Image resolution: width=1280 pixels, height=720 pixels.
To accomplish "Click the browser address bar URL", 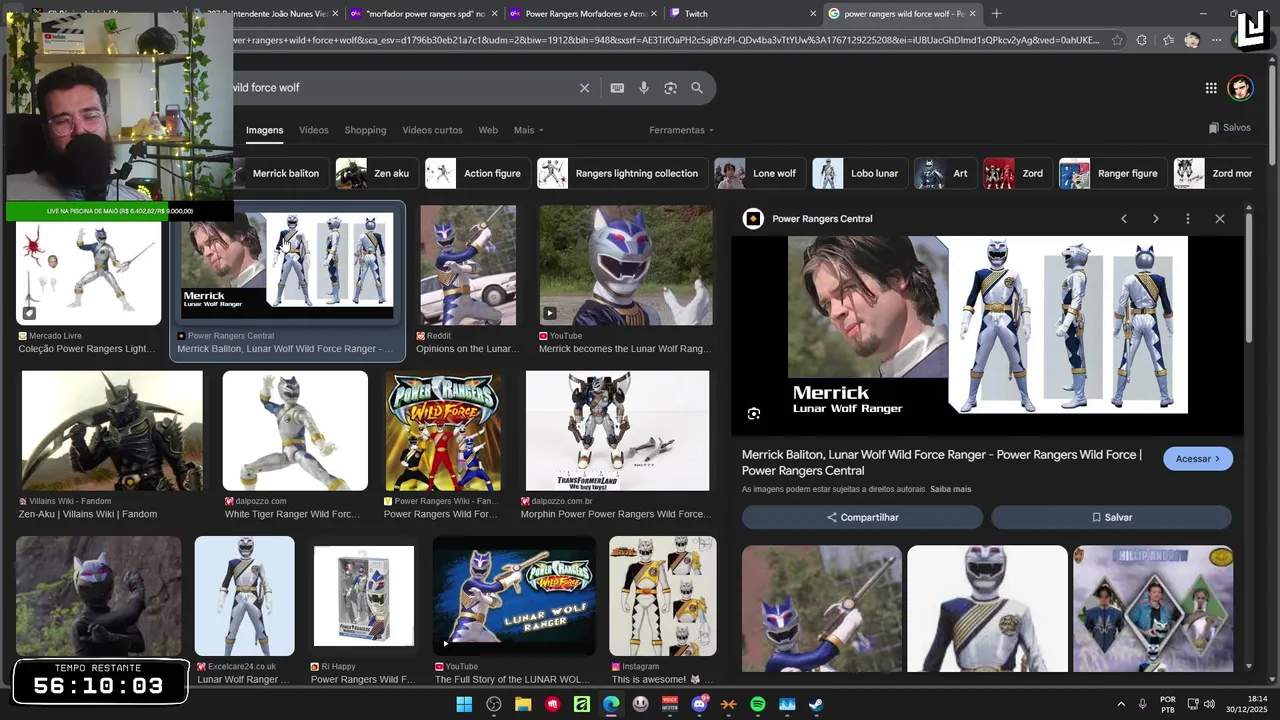I will click(x=665, y=40).
